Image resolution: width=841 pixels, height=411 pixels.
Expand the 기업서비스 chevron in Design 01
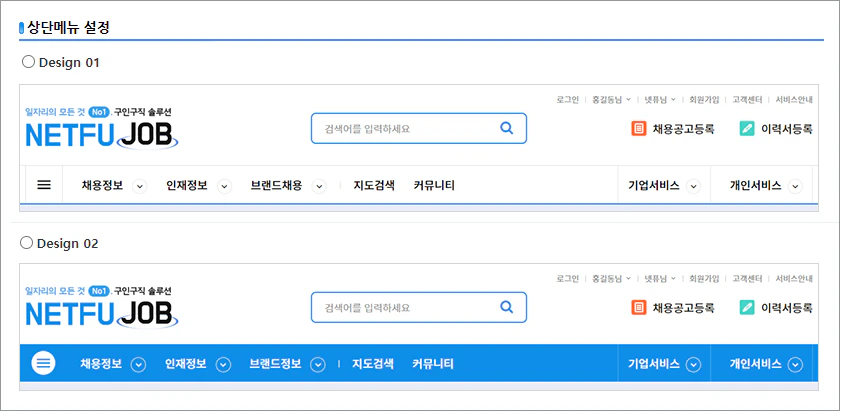tap(694, 186)
